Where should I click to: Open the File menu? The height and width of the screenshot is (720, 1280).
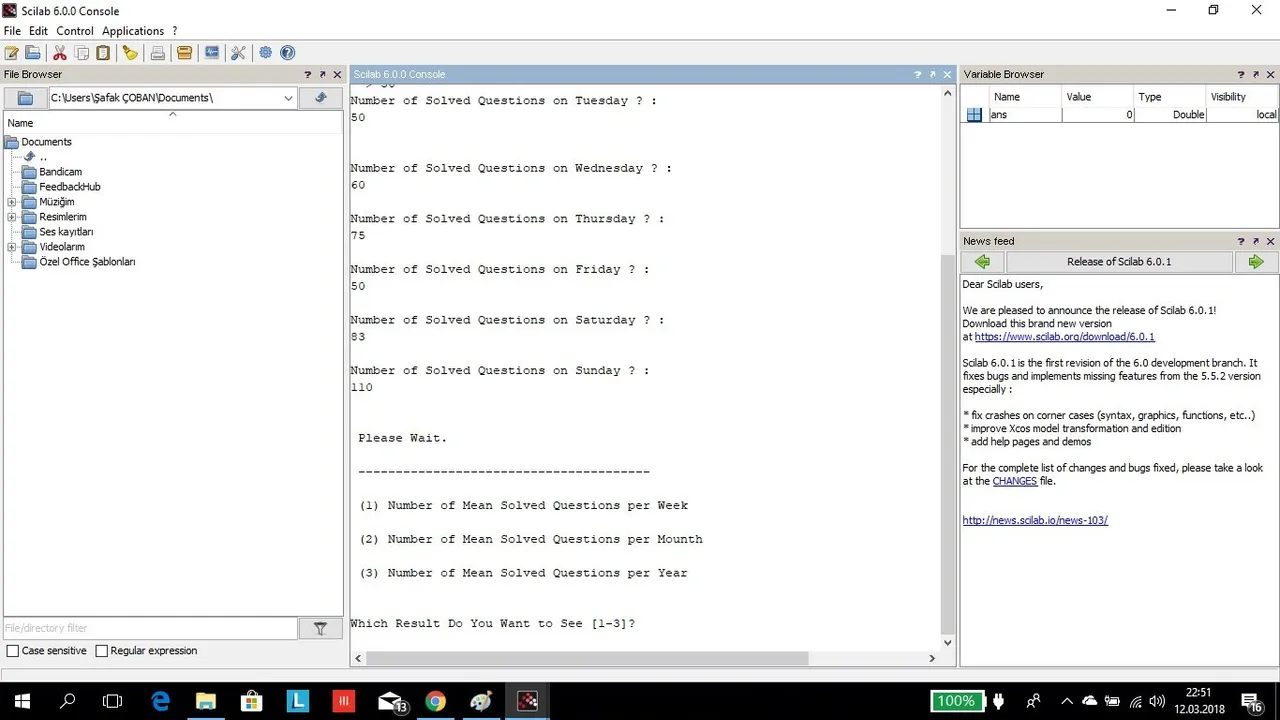(x=12, y=31)
